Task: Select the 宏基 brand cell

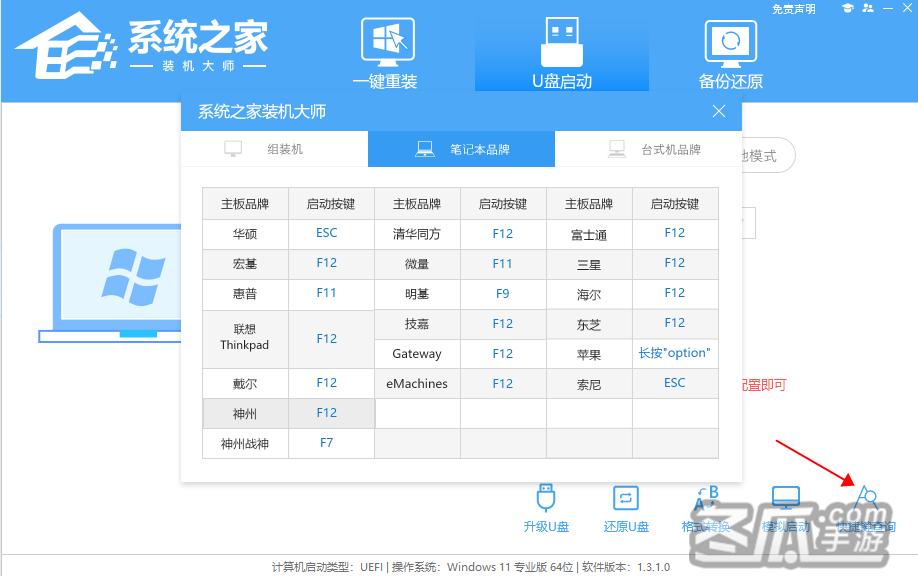Action: pyautogui.click(x=245, y=264)
